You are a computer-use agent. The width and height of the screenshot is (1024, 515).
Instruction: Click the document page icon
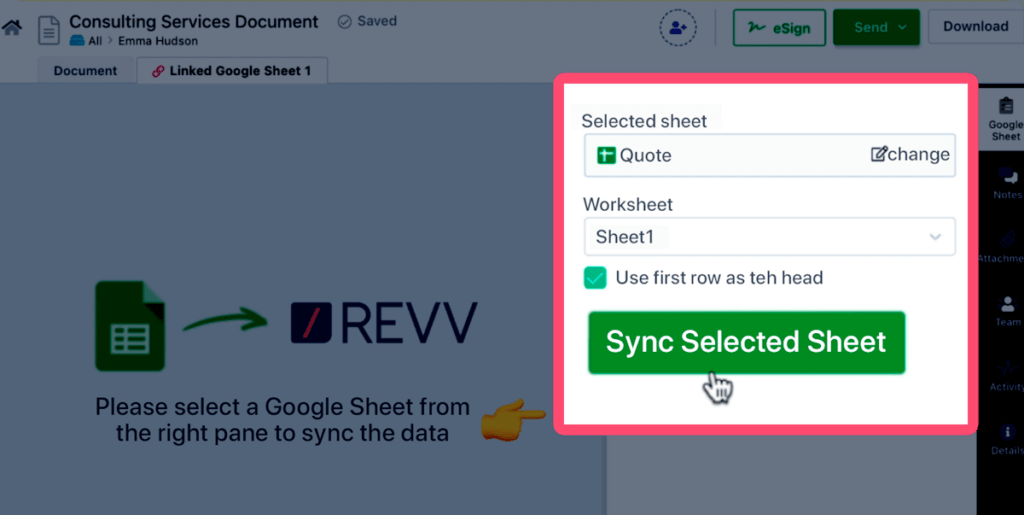pyautogui.click(x=49, y=30)
